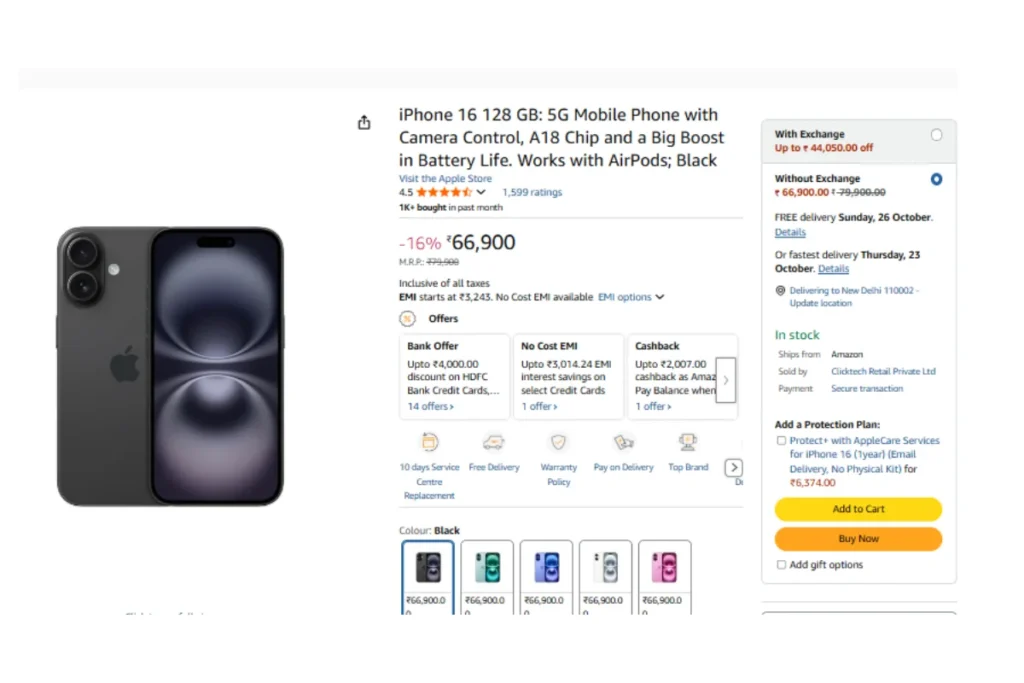The width and height of the screenshot is (1024, 683).
Task: Click the Pay on Delivery icon
Action: click(624, 442)
